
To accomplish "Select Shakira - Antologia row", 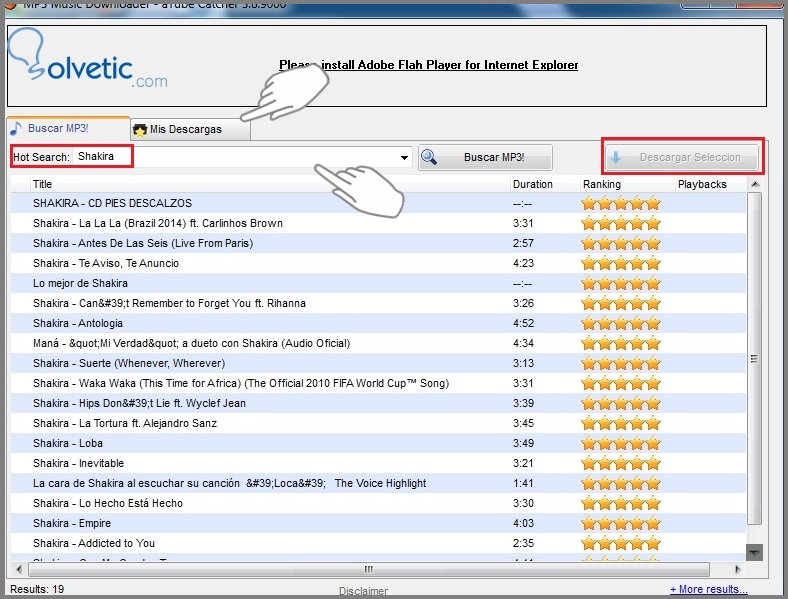I will 378,323.
